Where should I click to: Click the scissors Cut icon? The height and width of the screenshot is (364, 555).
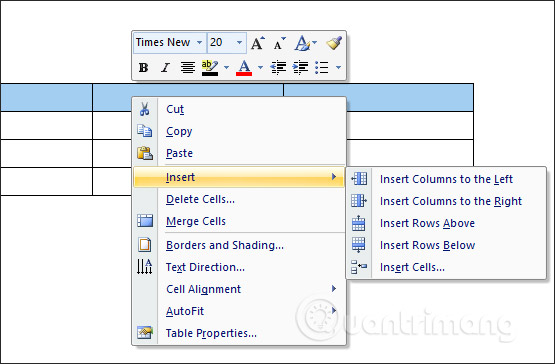[144, 109]
